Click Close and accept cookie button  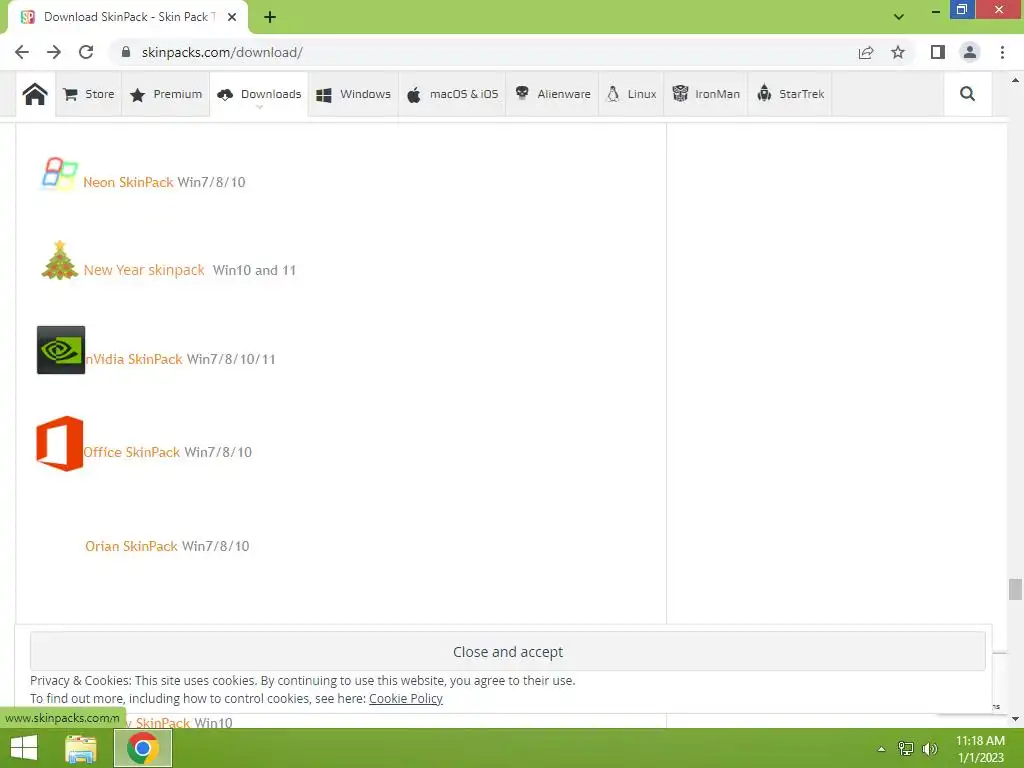507,651
